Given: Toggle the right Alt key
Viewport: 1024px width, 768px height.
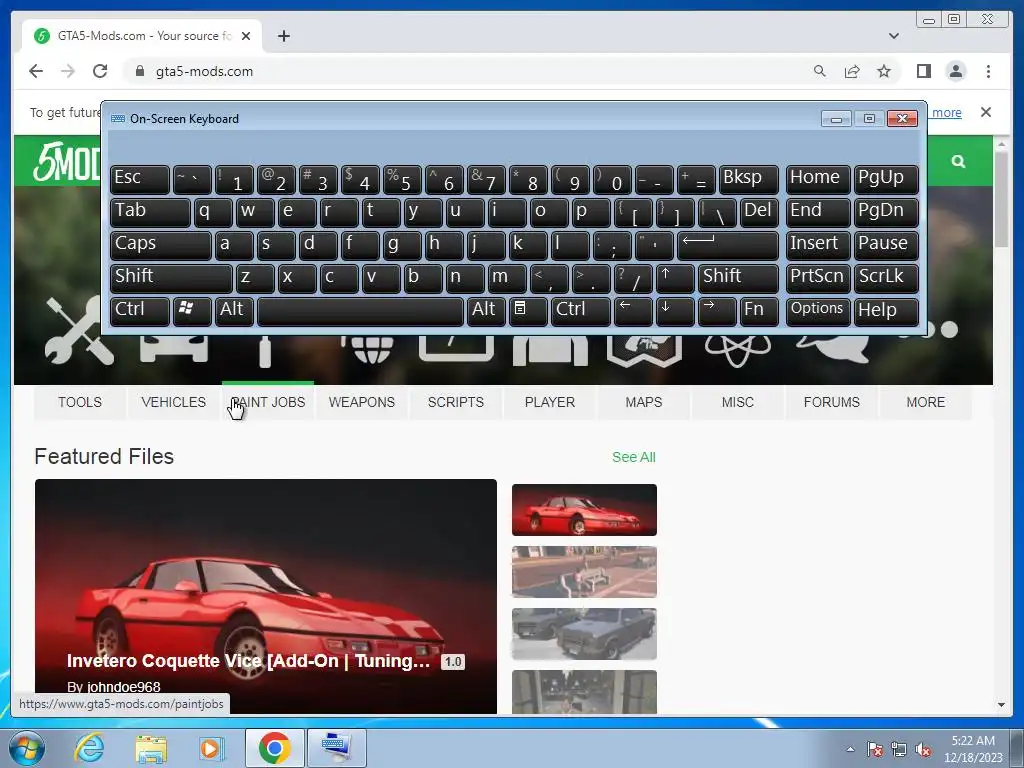Looking at the screenshot, I should tap(486, 310).
